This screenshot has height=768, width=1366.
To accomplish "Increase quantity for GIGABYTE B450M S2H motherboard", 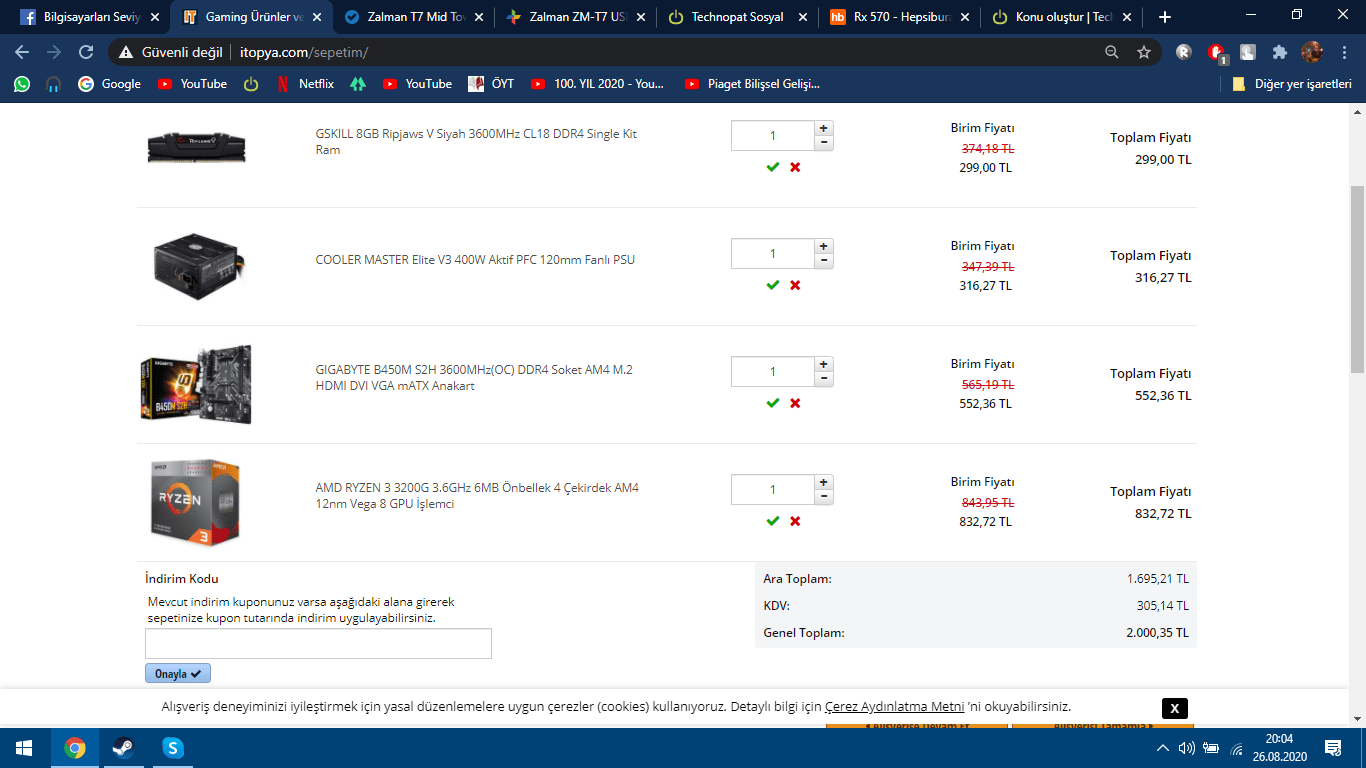I will [x=823, y=364].
